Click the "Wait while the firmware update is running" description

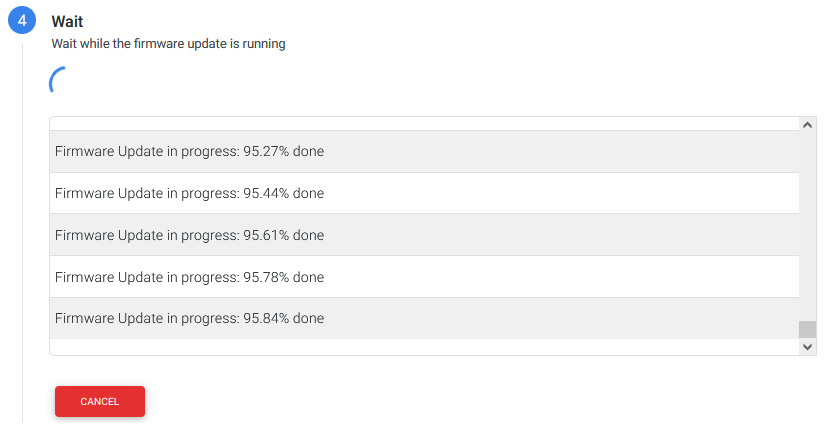168,44
